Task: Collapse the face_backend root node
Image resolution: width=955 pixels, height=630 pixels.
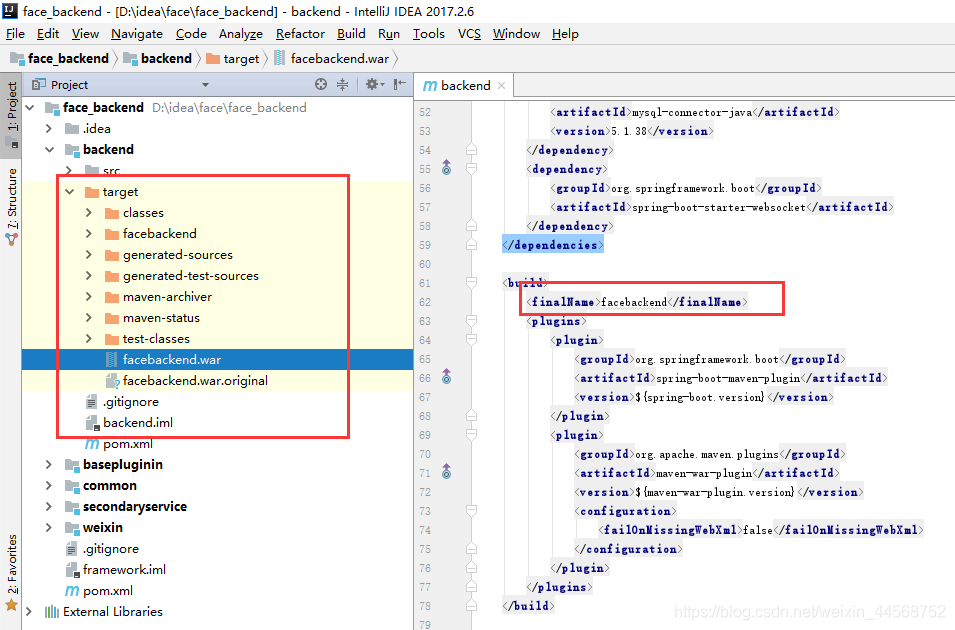Action: coord(30,108)
